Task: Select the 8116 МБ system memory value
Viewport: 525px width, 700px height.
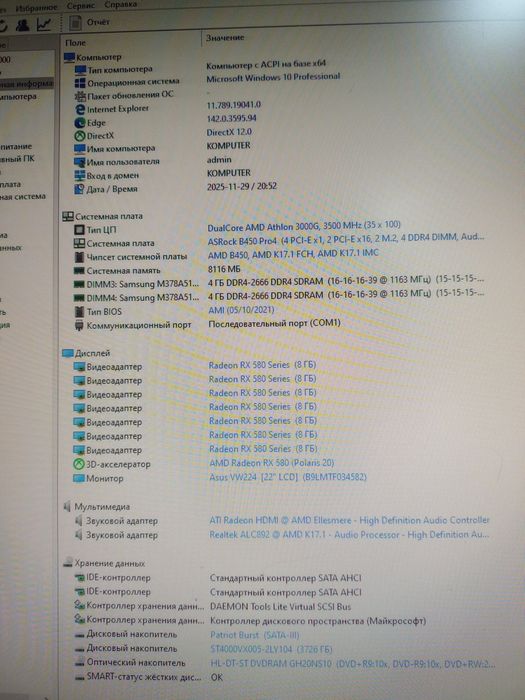Action: 224,269
